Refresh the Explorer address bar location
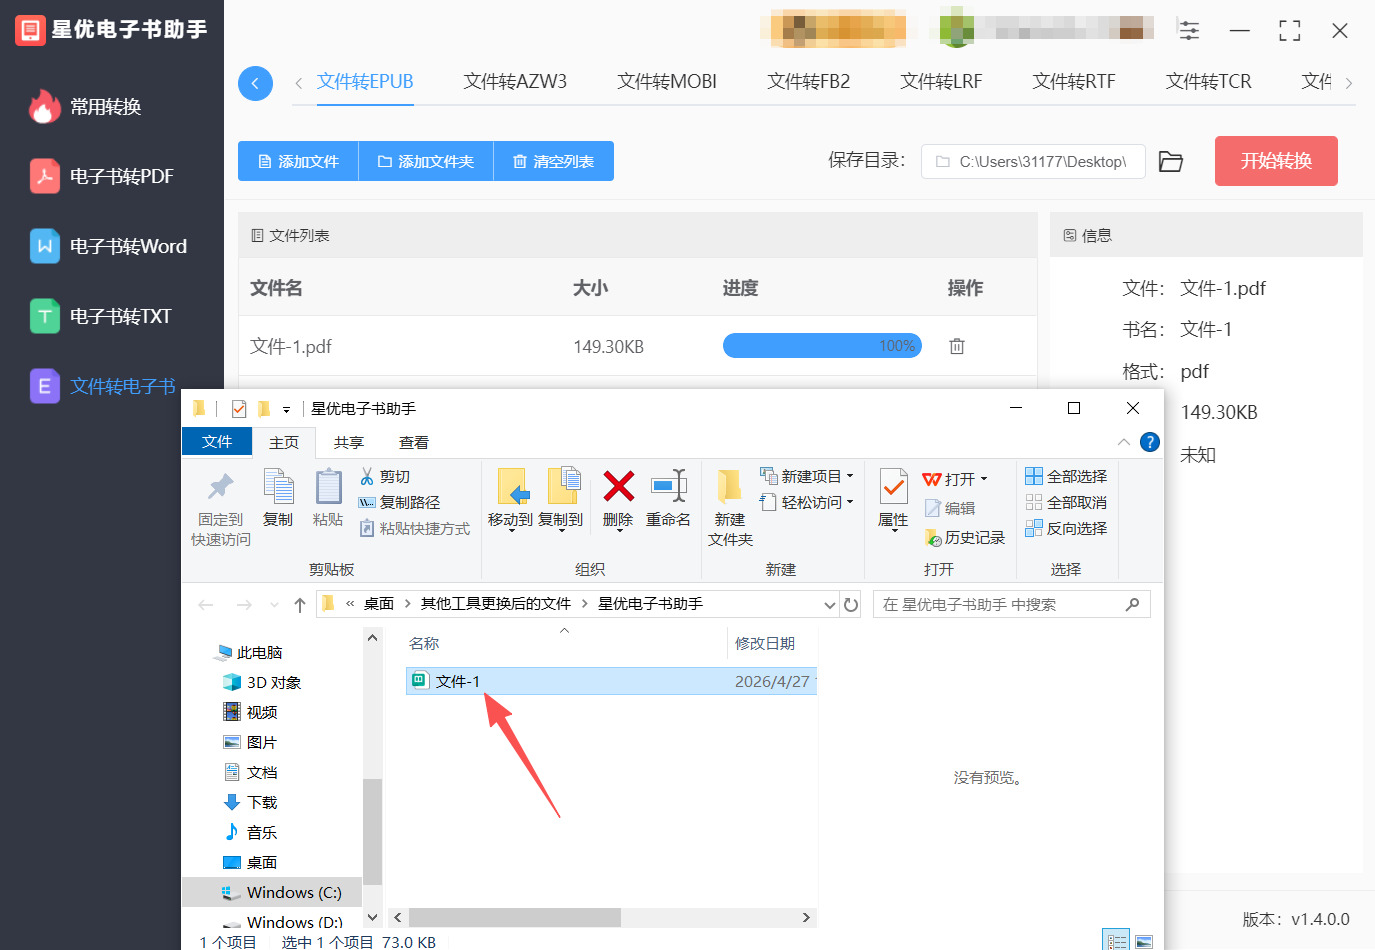This screenshot has height=950, width=1375. 851,605
